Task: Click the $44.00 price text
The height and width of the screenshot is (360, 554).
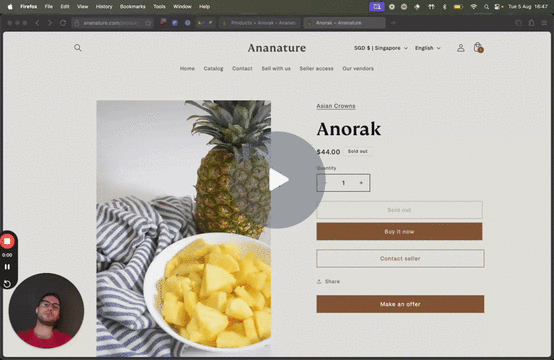Action: click(328, 152)
